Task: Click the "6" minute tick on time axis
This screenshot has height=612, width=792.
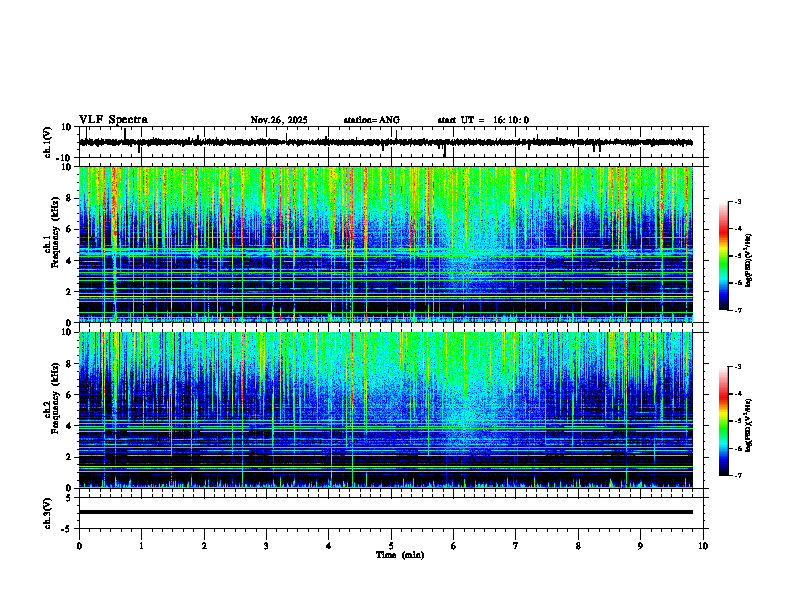Action: pos(454,546)
